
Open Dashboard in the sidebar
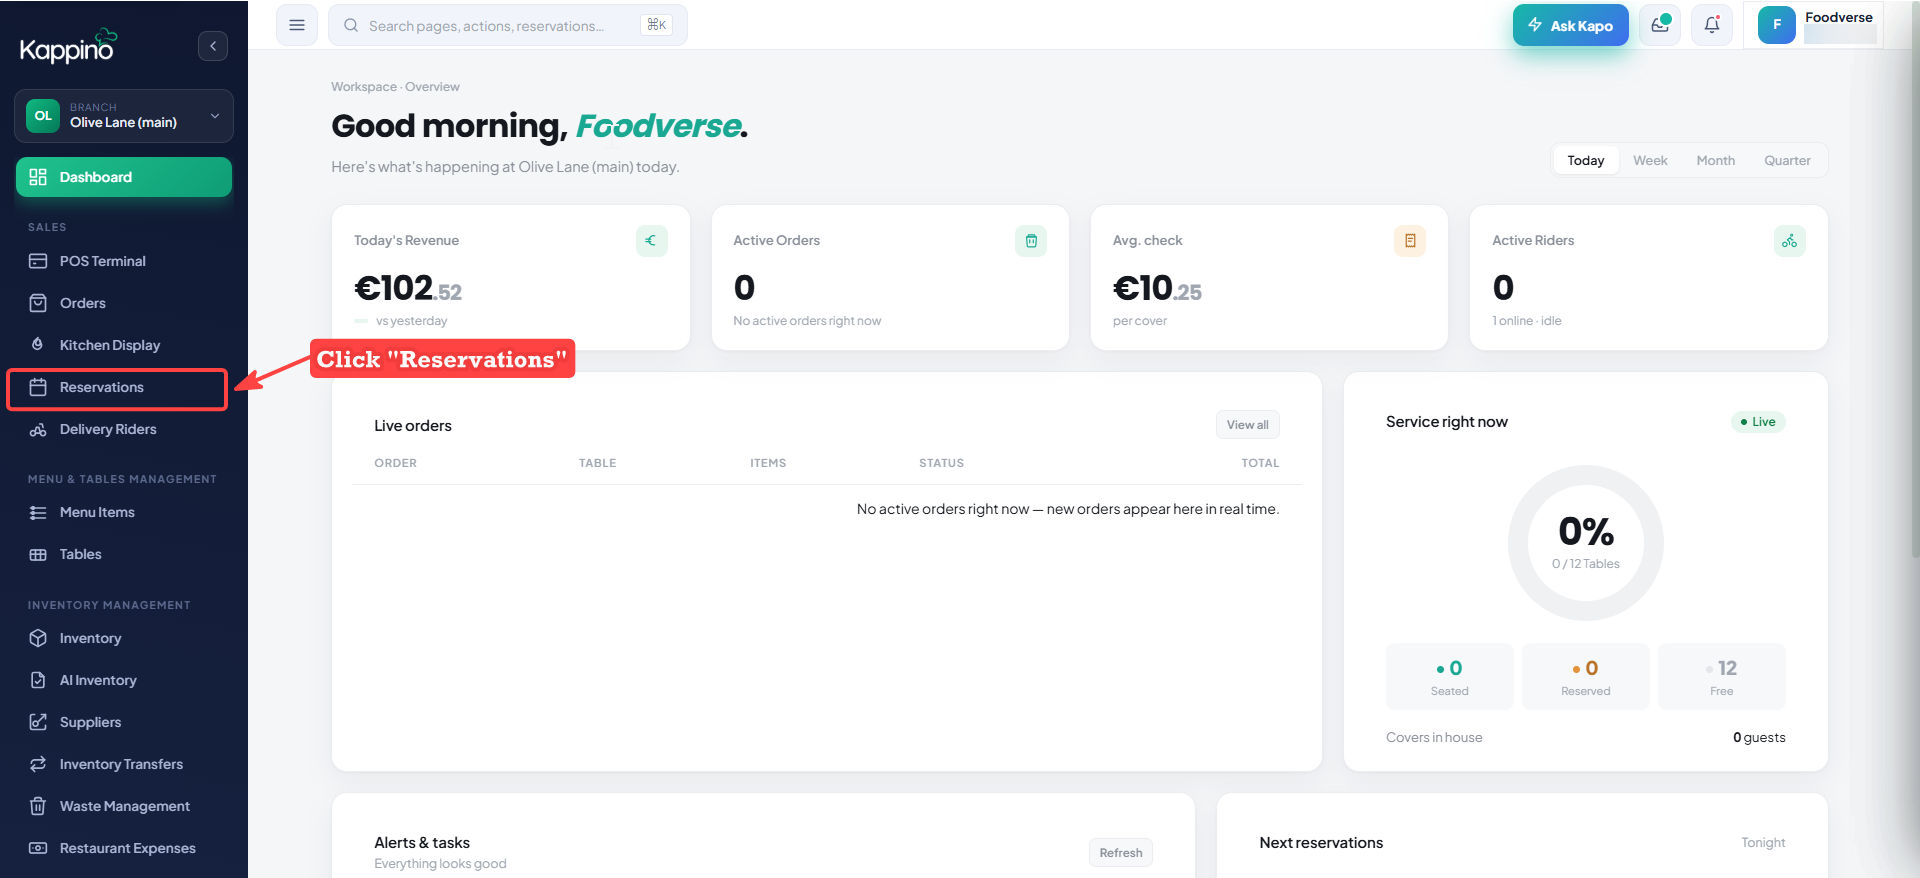click(x=124, y=177)
